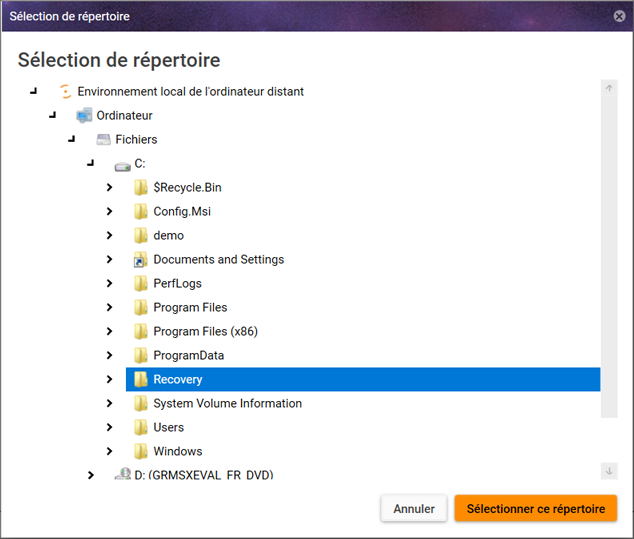Select the 'D: (GRMSXEVAL_FR_DVD)' drive label

point(204,475)
